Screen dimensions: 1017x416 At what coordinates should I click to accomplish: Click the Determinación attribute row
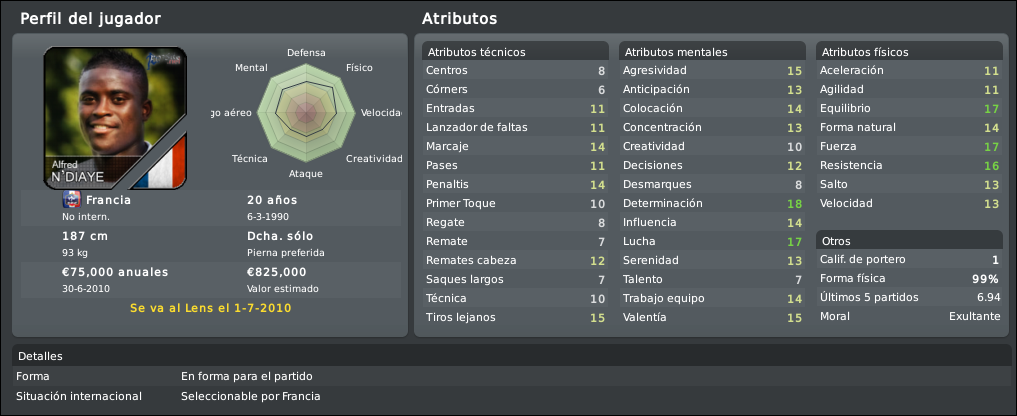(711, 204)
